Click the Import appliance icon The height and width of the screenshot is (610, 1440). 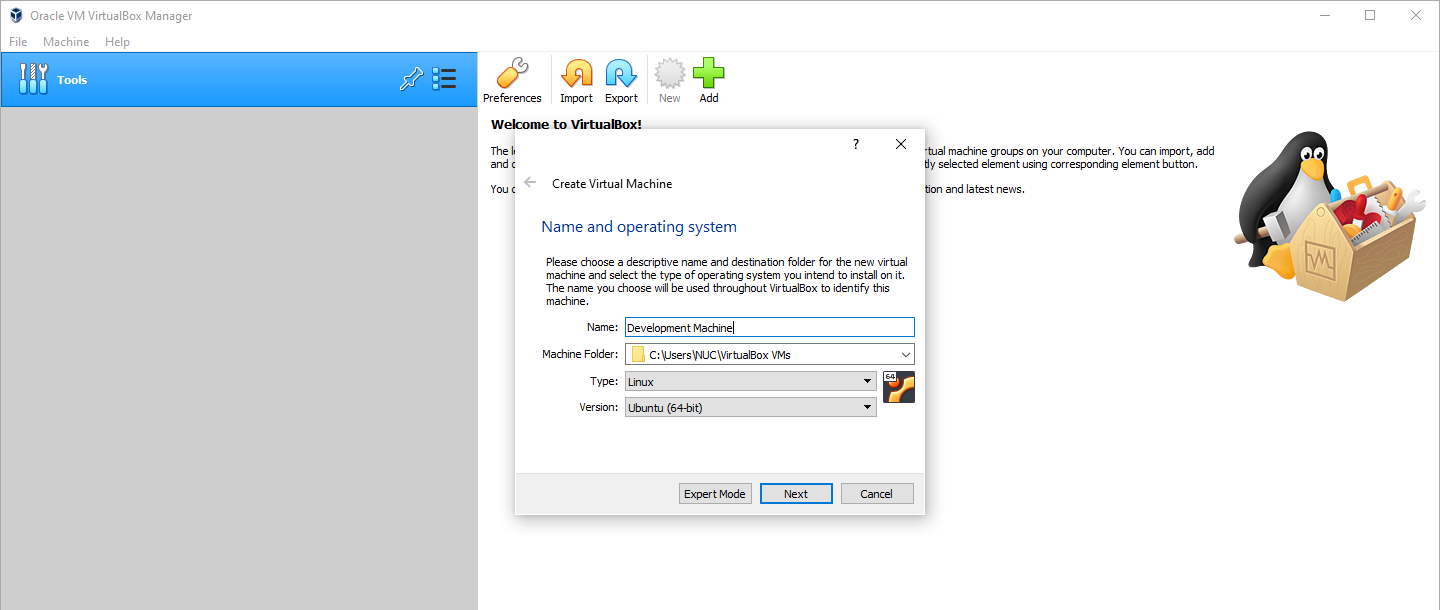(x=576, y=81)
